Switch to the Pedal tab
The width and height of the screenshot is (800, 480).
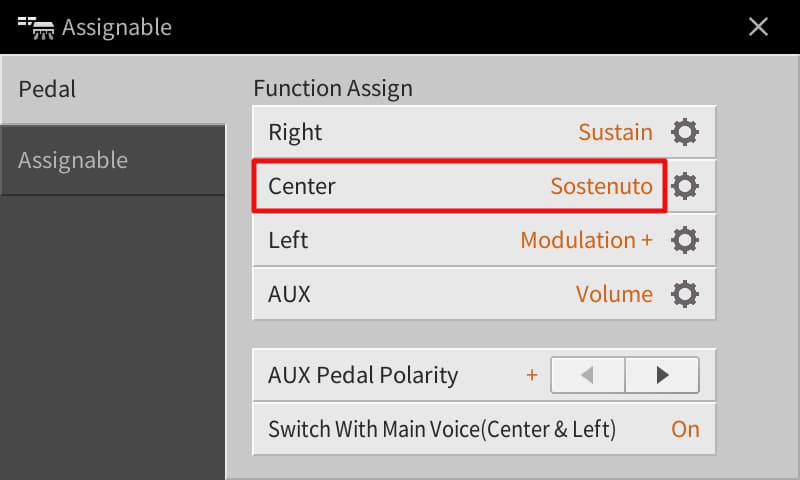112,89
